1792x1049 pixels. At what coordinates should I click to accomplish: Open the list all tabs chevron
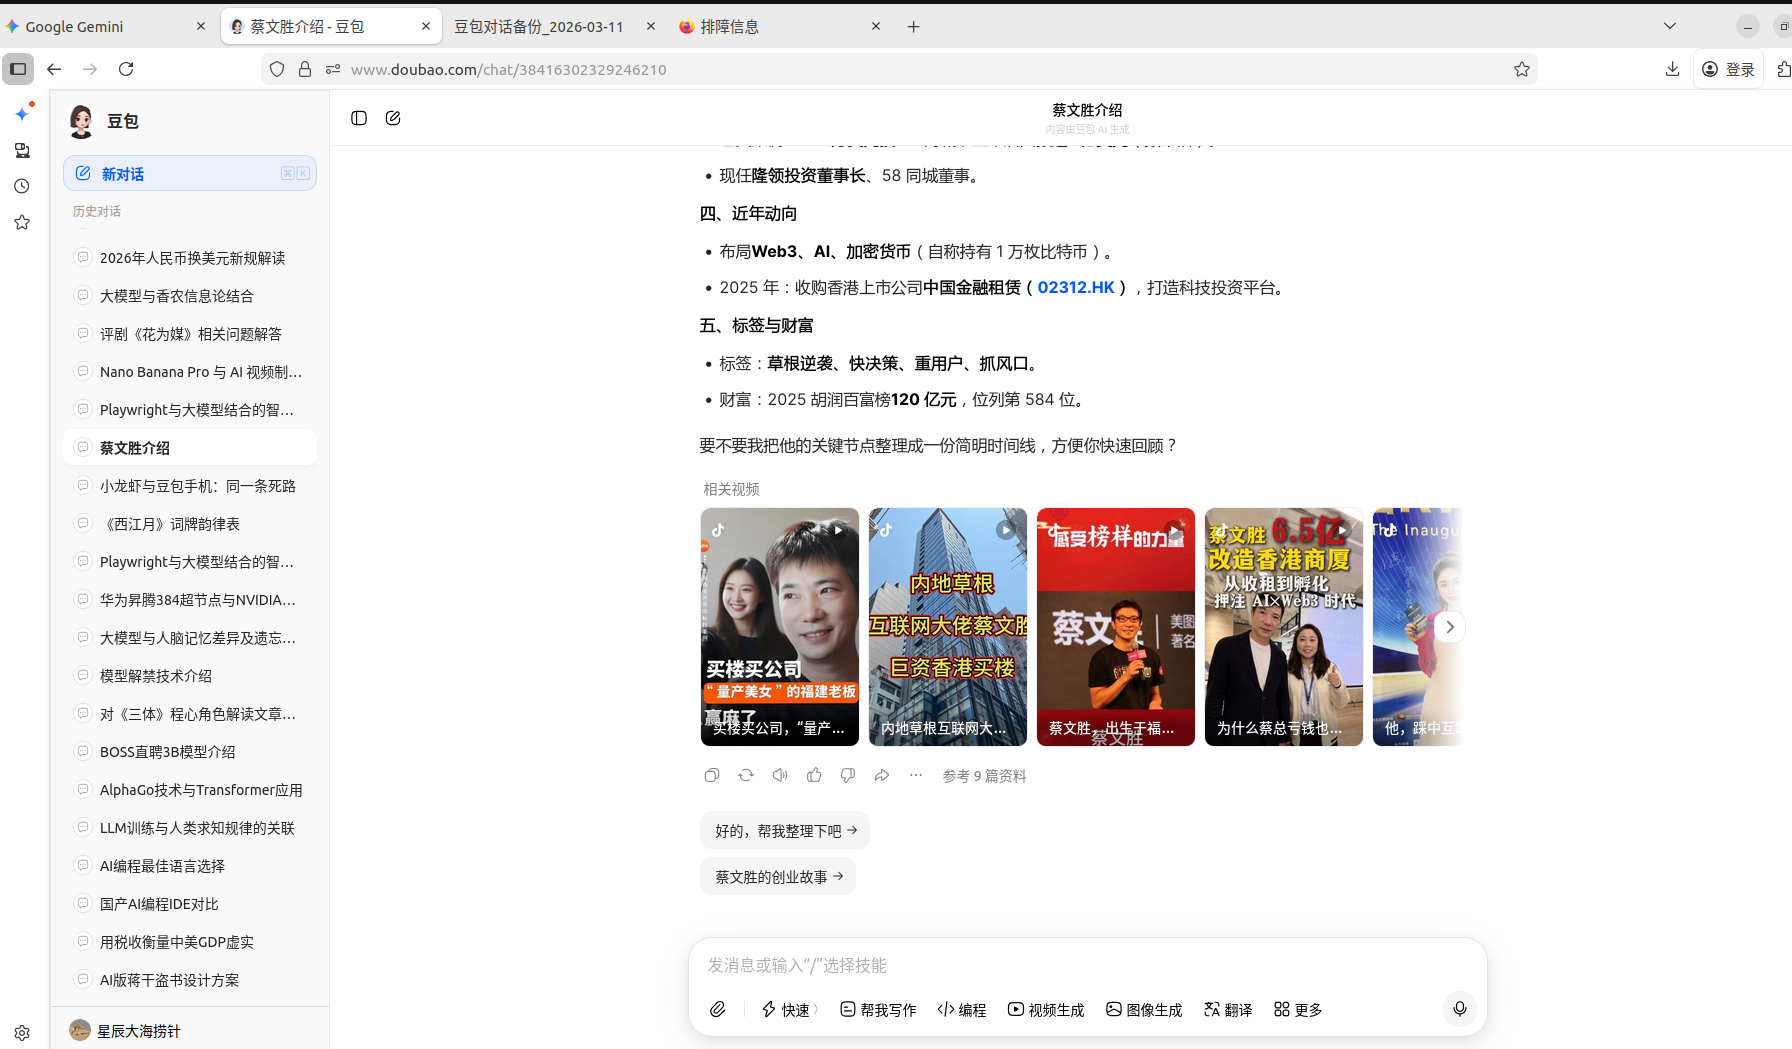pyautogui.click(x=1669, y=26)
